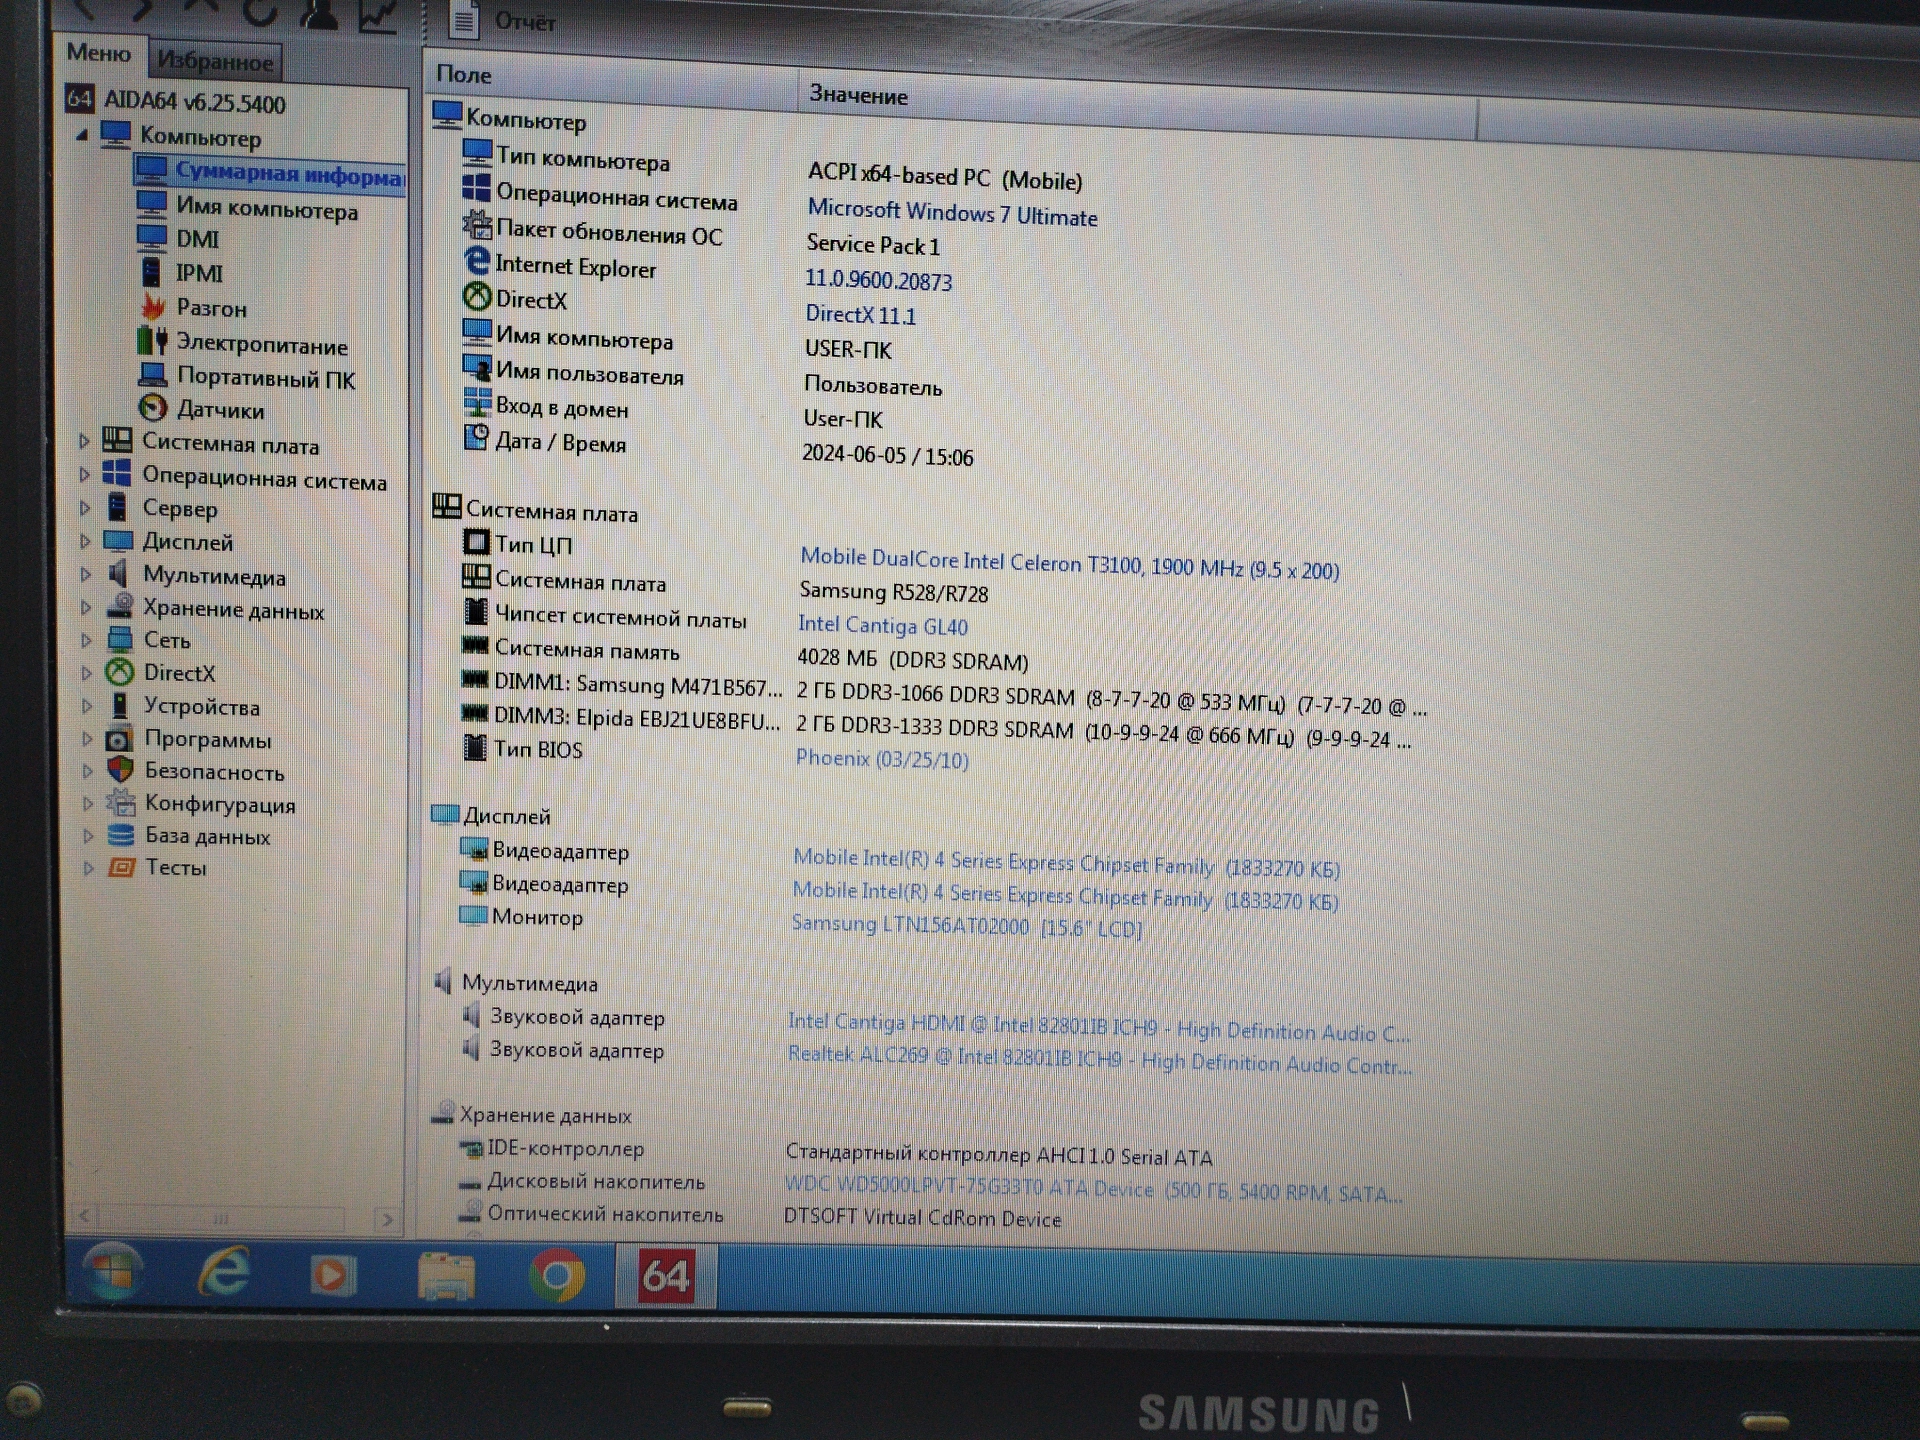1920x1440 pixels.
Task: Click the AIDA64 taskbar button
Action: pyautogui.click(x=666, y=1276)
